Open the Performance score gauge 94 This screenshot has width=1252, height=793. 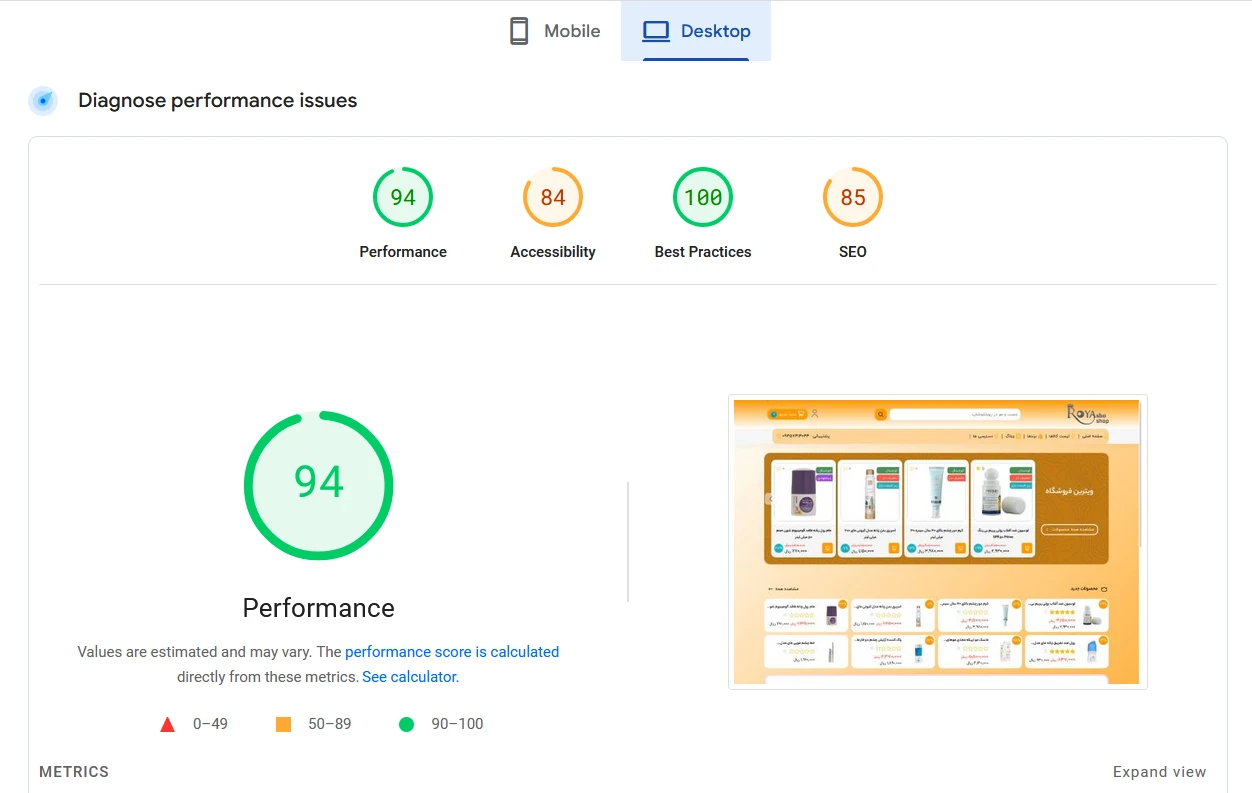(403, 197)
